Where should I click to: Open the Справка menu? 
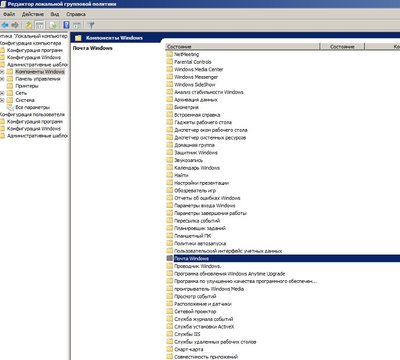pos(76,14)
